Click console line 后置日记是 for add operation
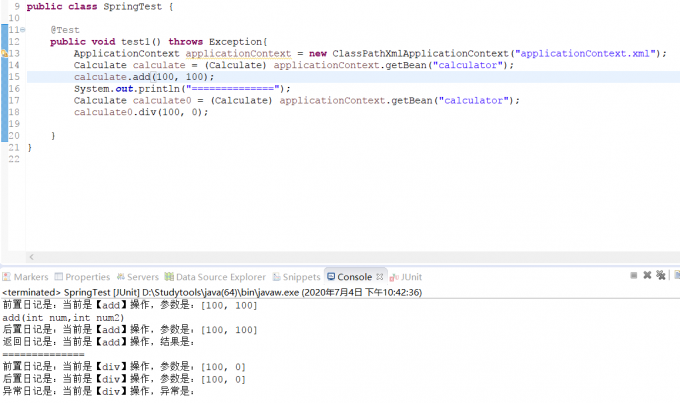The width and height of the screenshot is (680, 403). (130, 330)
